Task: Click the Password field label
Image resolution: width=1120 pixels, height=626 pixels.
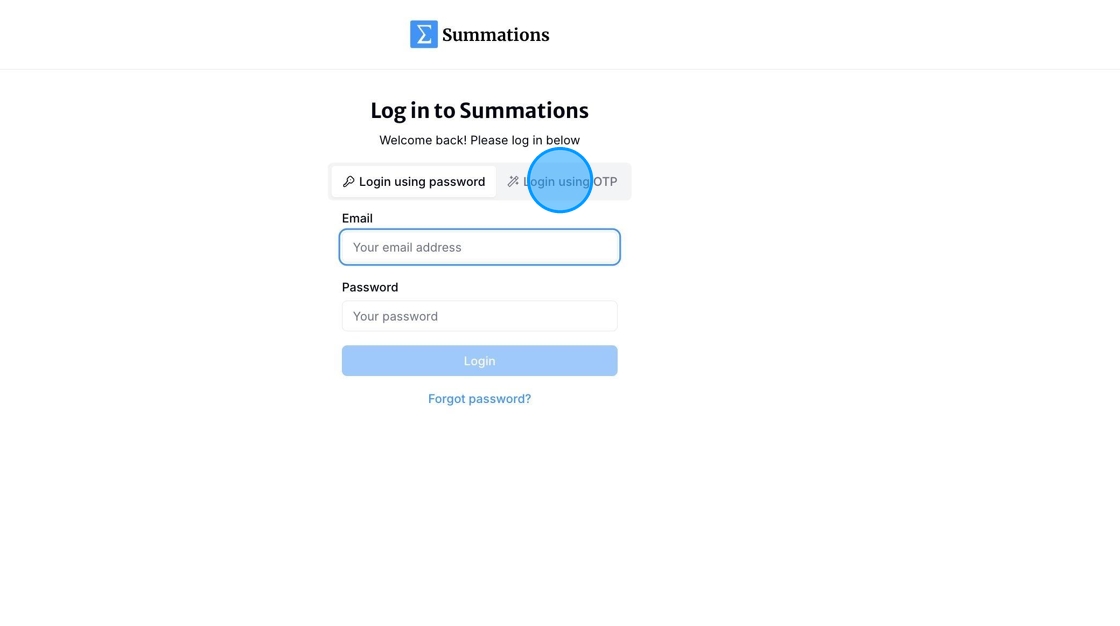Action: (x=370, y=287)
